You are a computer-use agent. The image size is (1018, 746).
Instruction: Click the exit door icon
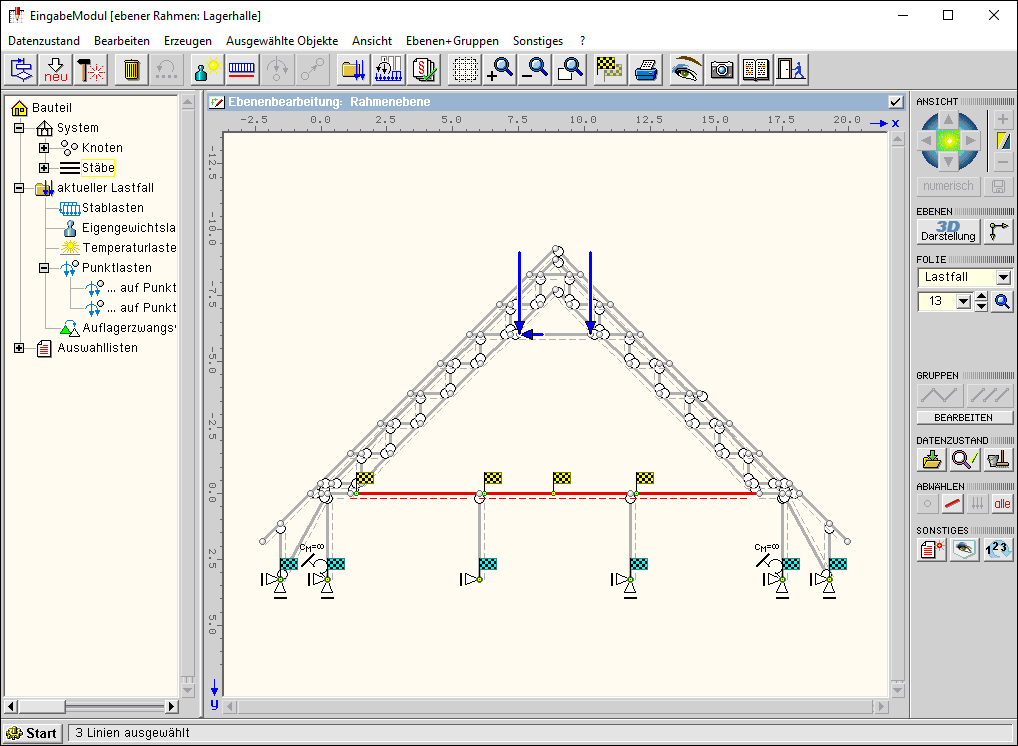pyautogui.click(x=791, y=70)
